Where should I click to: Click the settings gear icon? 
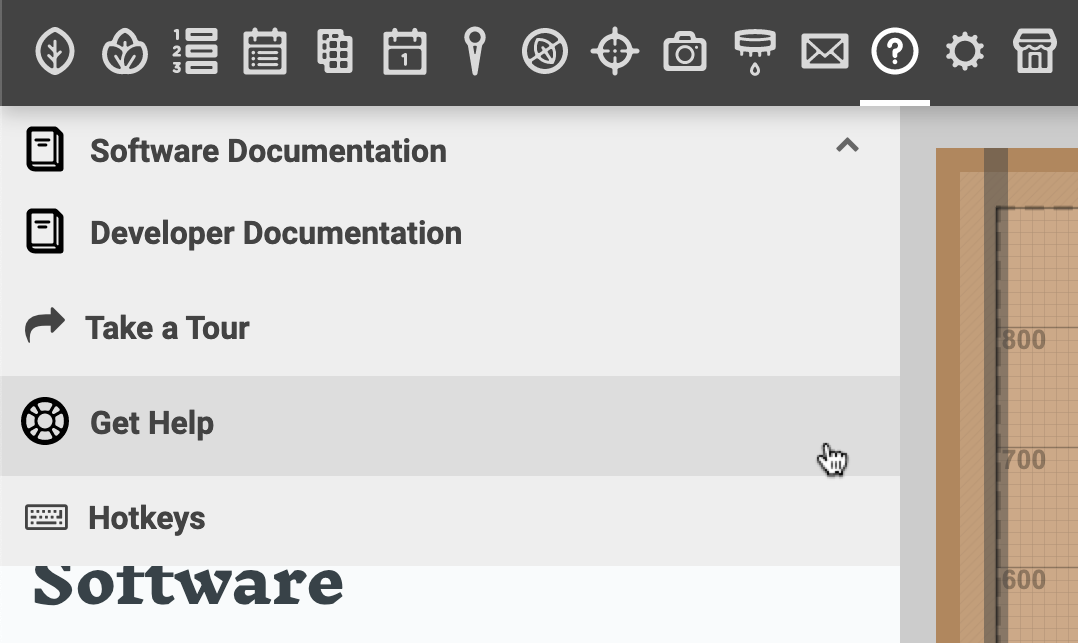[964, 52]
